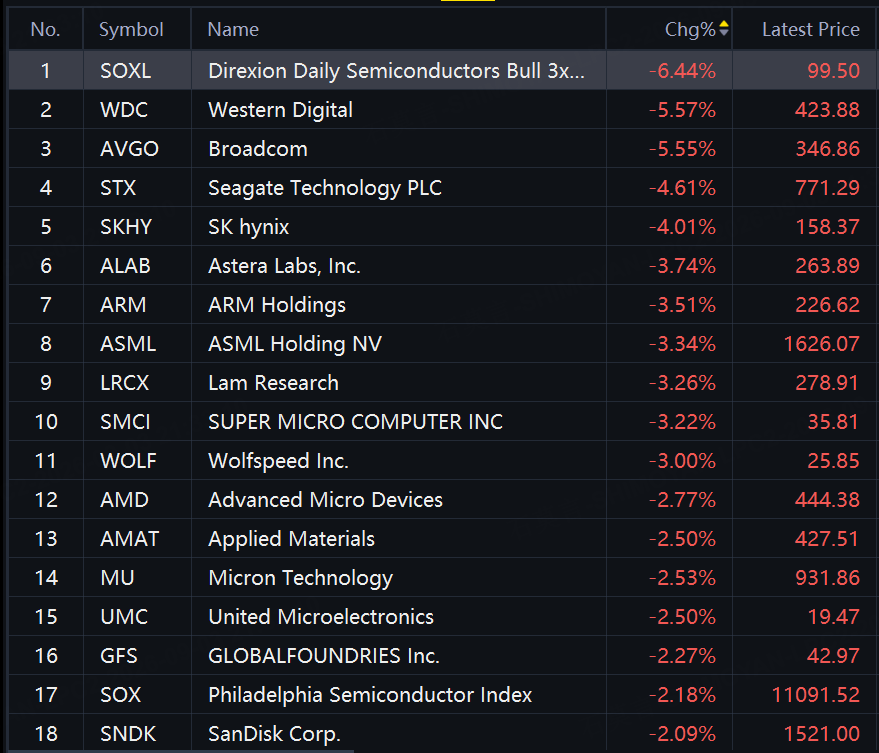
Task: Select the Lam Research row
Action: (x=443, y=382)
